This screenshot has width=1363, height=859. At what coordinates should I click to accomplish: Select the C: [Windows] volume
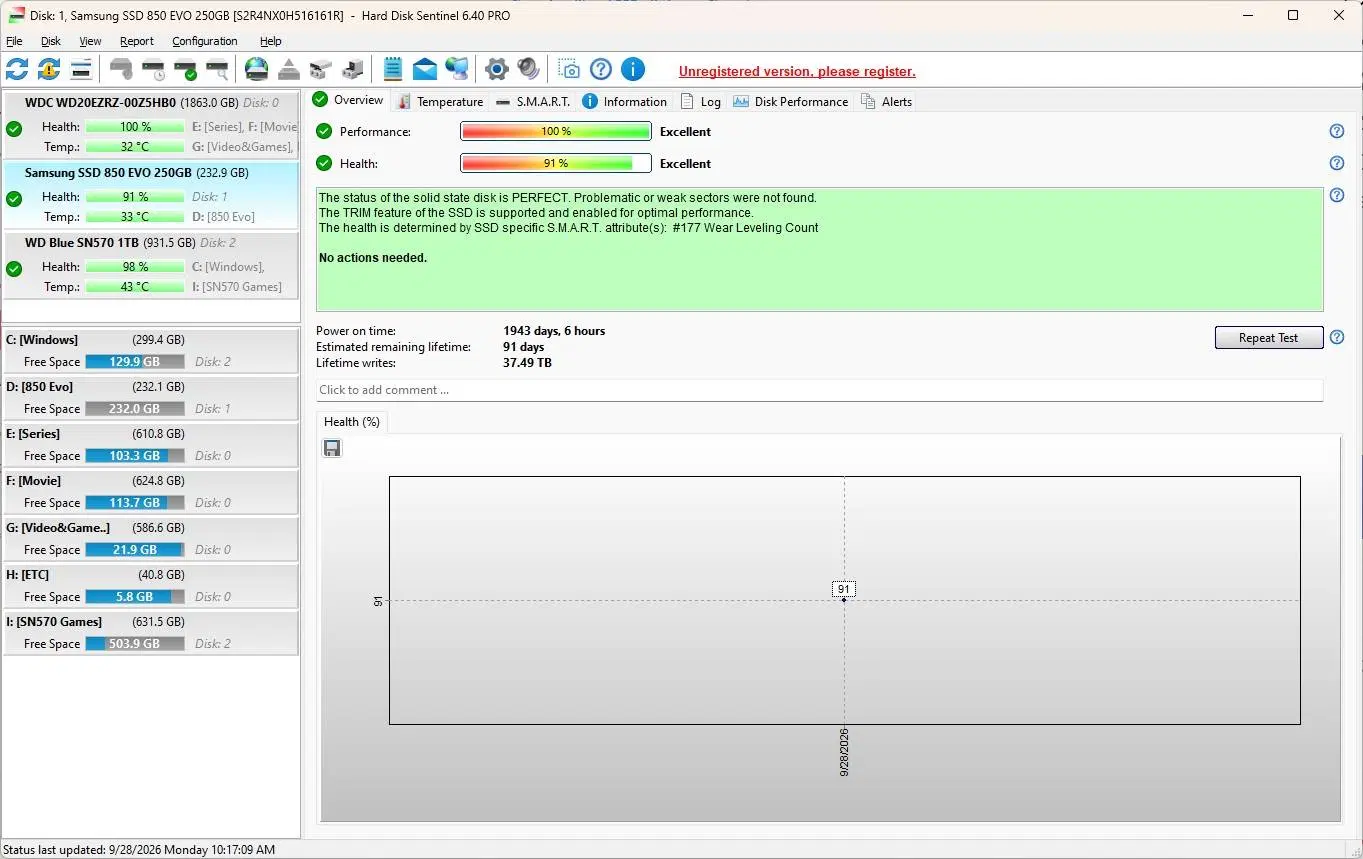point(151,350)
